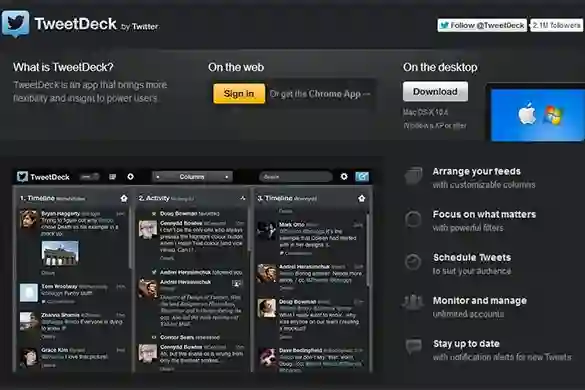The image size is (585, 390).
Task: Click the third column's scrollbar
Action: coord(368,250)
